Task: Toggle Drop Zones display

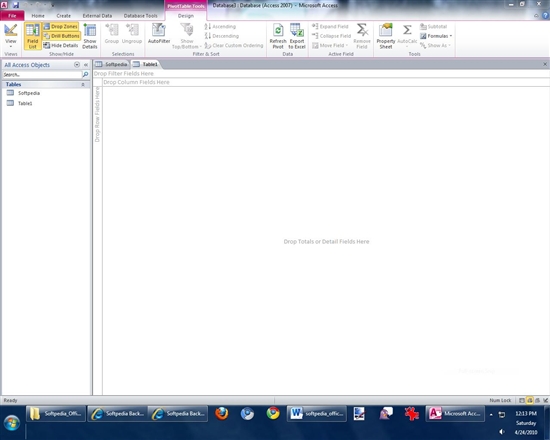Action: [x=61, y=27]
